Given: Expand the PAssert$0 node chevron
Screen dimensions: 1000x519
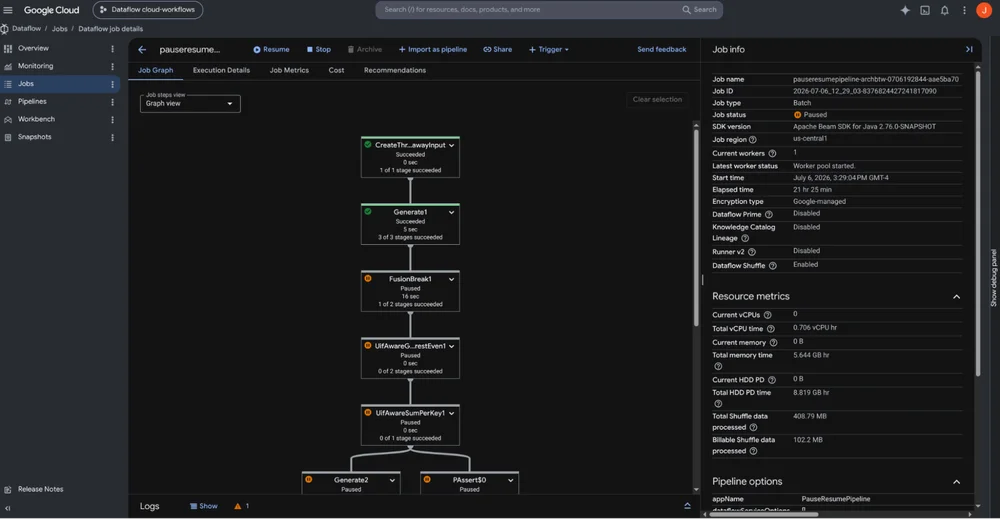Looking at the screenshot, I should (511, 480).
